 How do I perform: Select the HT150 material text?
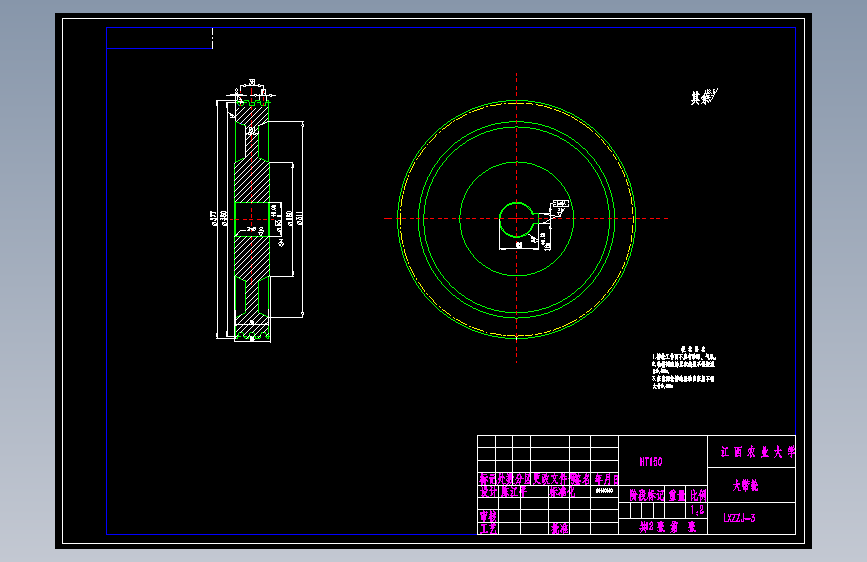[x=651, y=461]
